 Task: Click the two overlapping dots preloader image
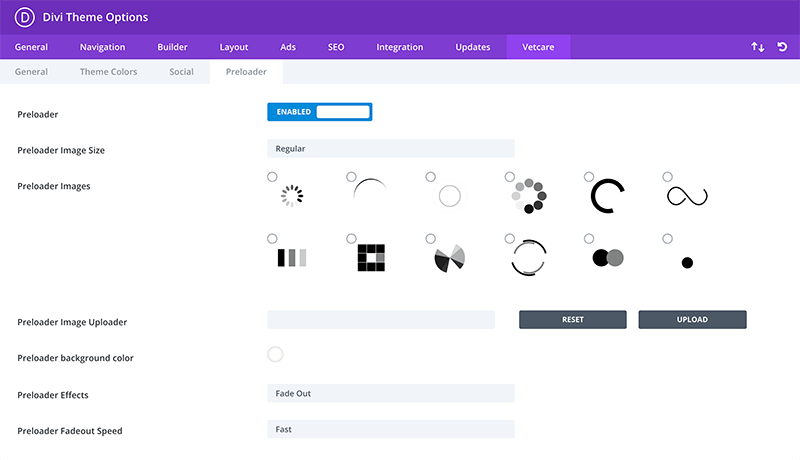[x=608, y=258]
